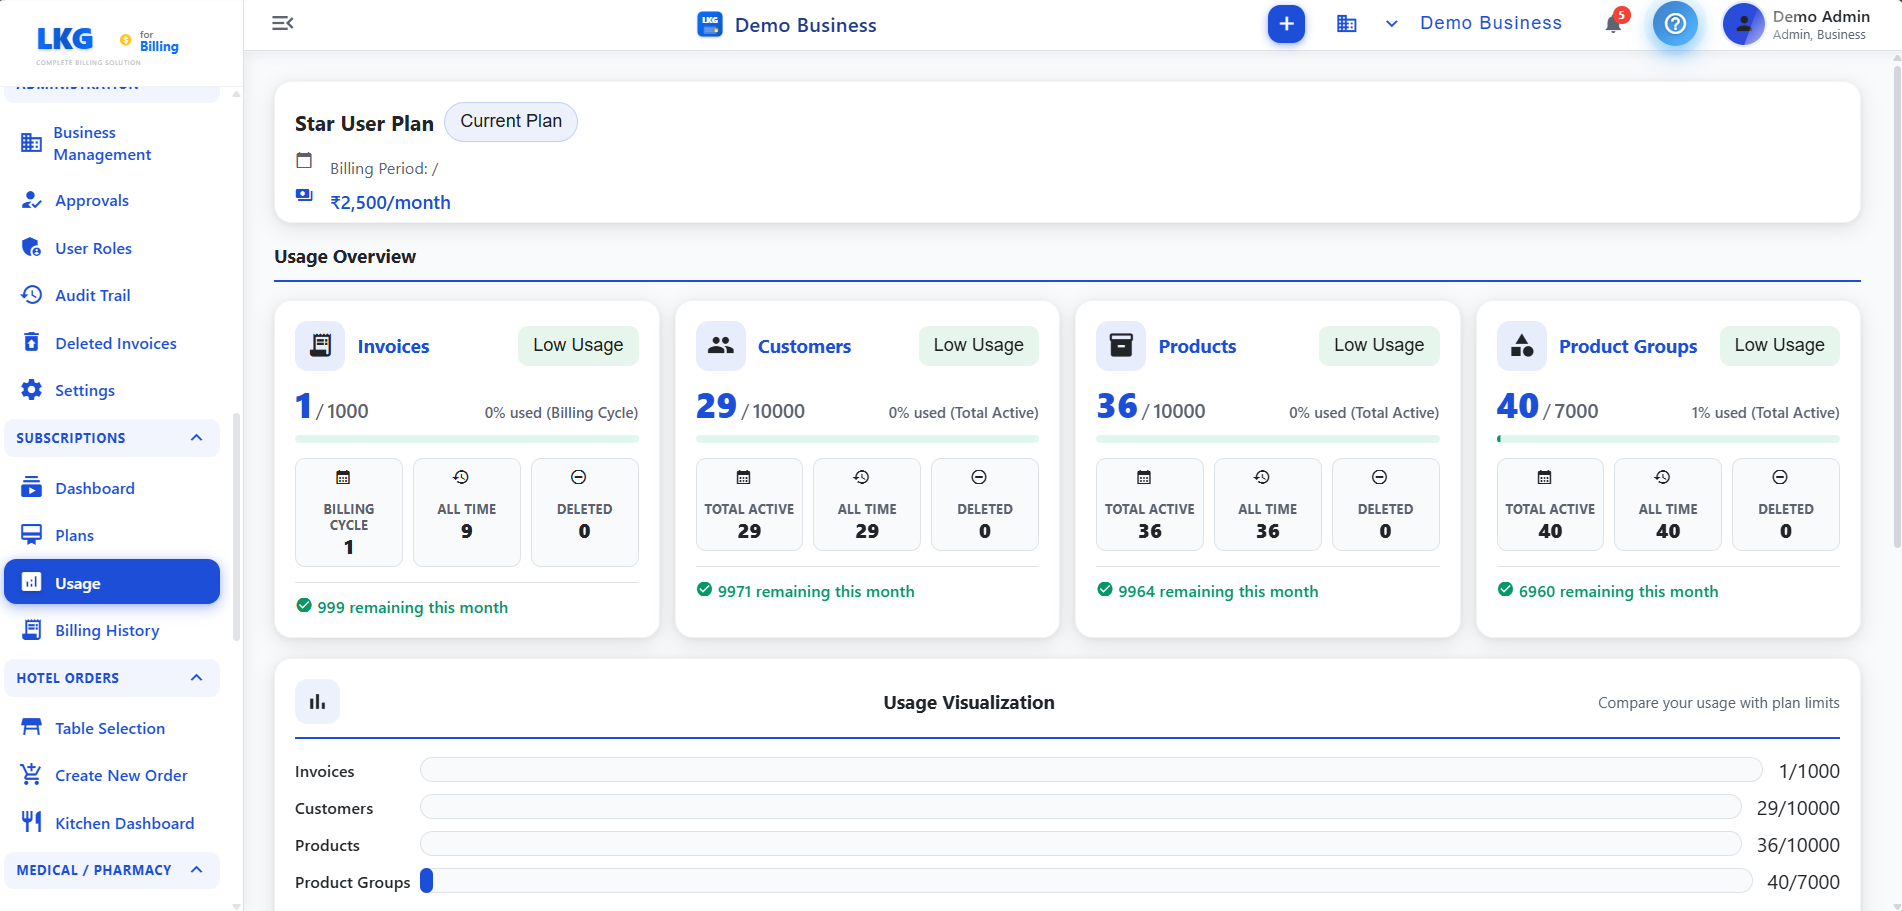Click '999 remaining this month' text
The width and height of the screenshot is (1902, 911).
tap(412, 607)
